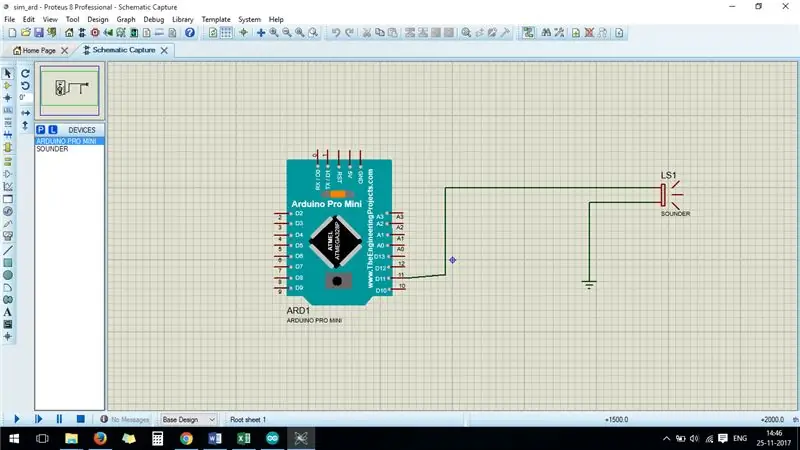Select the 2D Circle drawing tool
The width and height of the screenshot is (800, 450).
click(x=8, y=275)
